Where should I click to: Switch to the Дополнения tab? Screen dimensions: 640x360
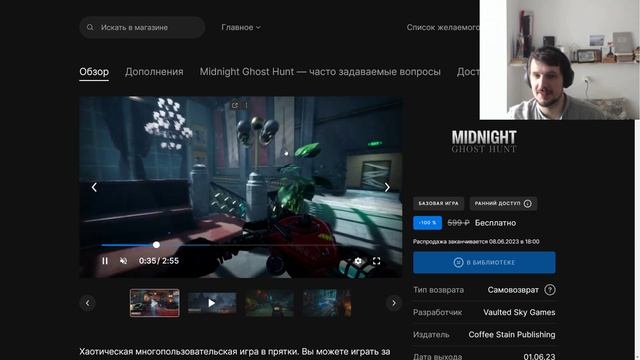coord(154,72)
